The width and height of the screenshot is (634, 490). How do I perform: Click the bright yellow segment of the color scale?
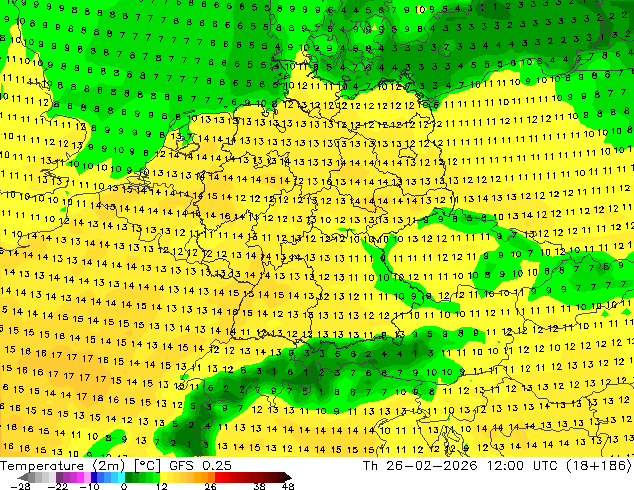[x=163, y=477]
